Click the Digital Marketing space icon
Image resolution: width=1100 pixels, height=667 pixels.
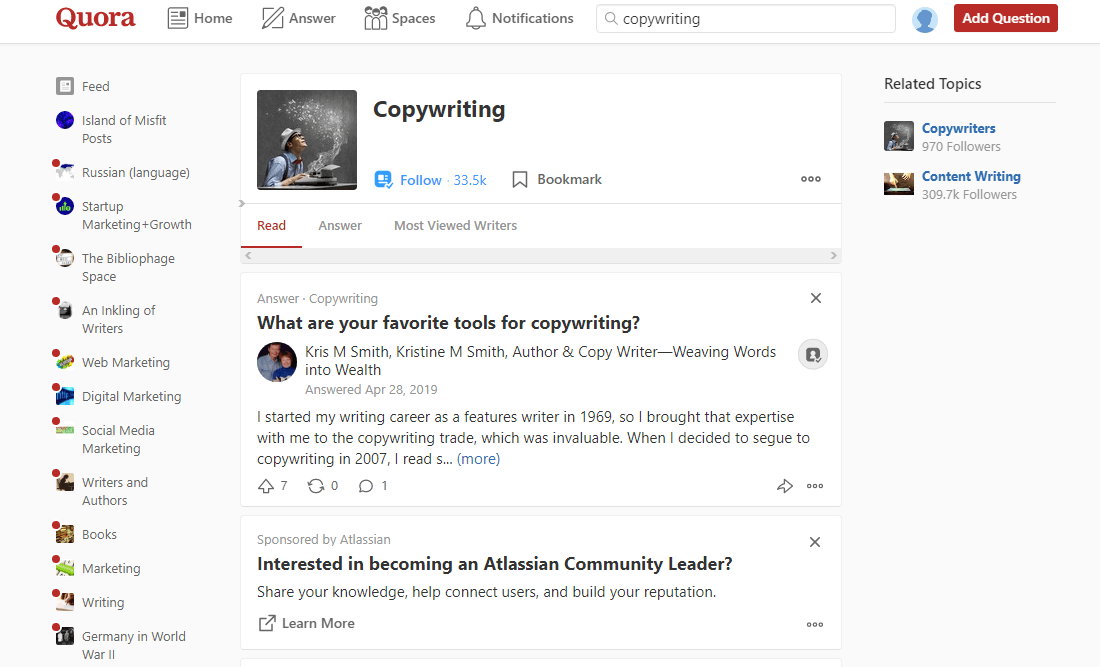click(x=65, y=396)
